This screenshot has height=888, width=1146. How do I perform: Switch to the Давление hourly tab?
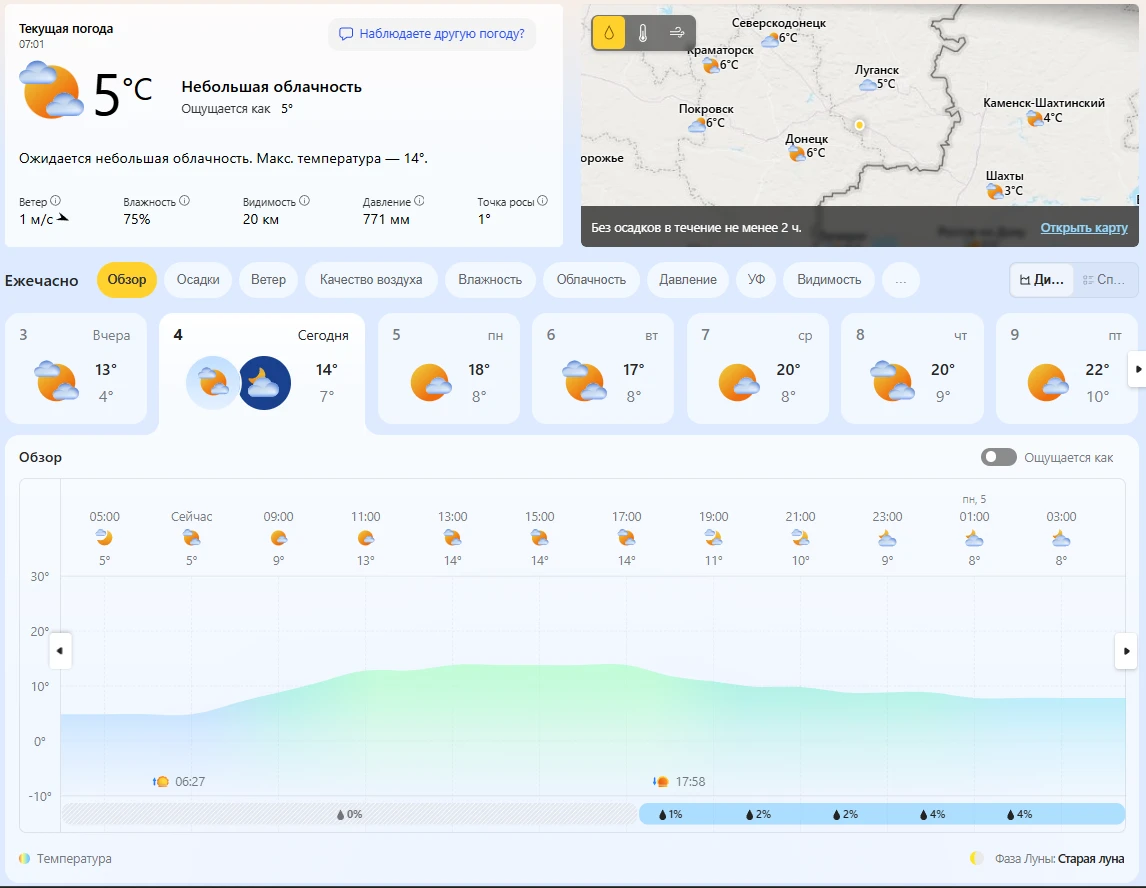pos(688,280)
